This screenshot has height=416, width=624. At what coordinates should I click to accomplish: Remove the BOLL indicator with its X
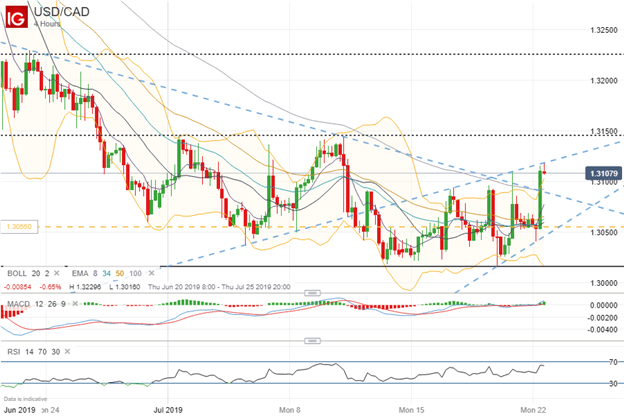click(x=57, y=273)
